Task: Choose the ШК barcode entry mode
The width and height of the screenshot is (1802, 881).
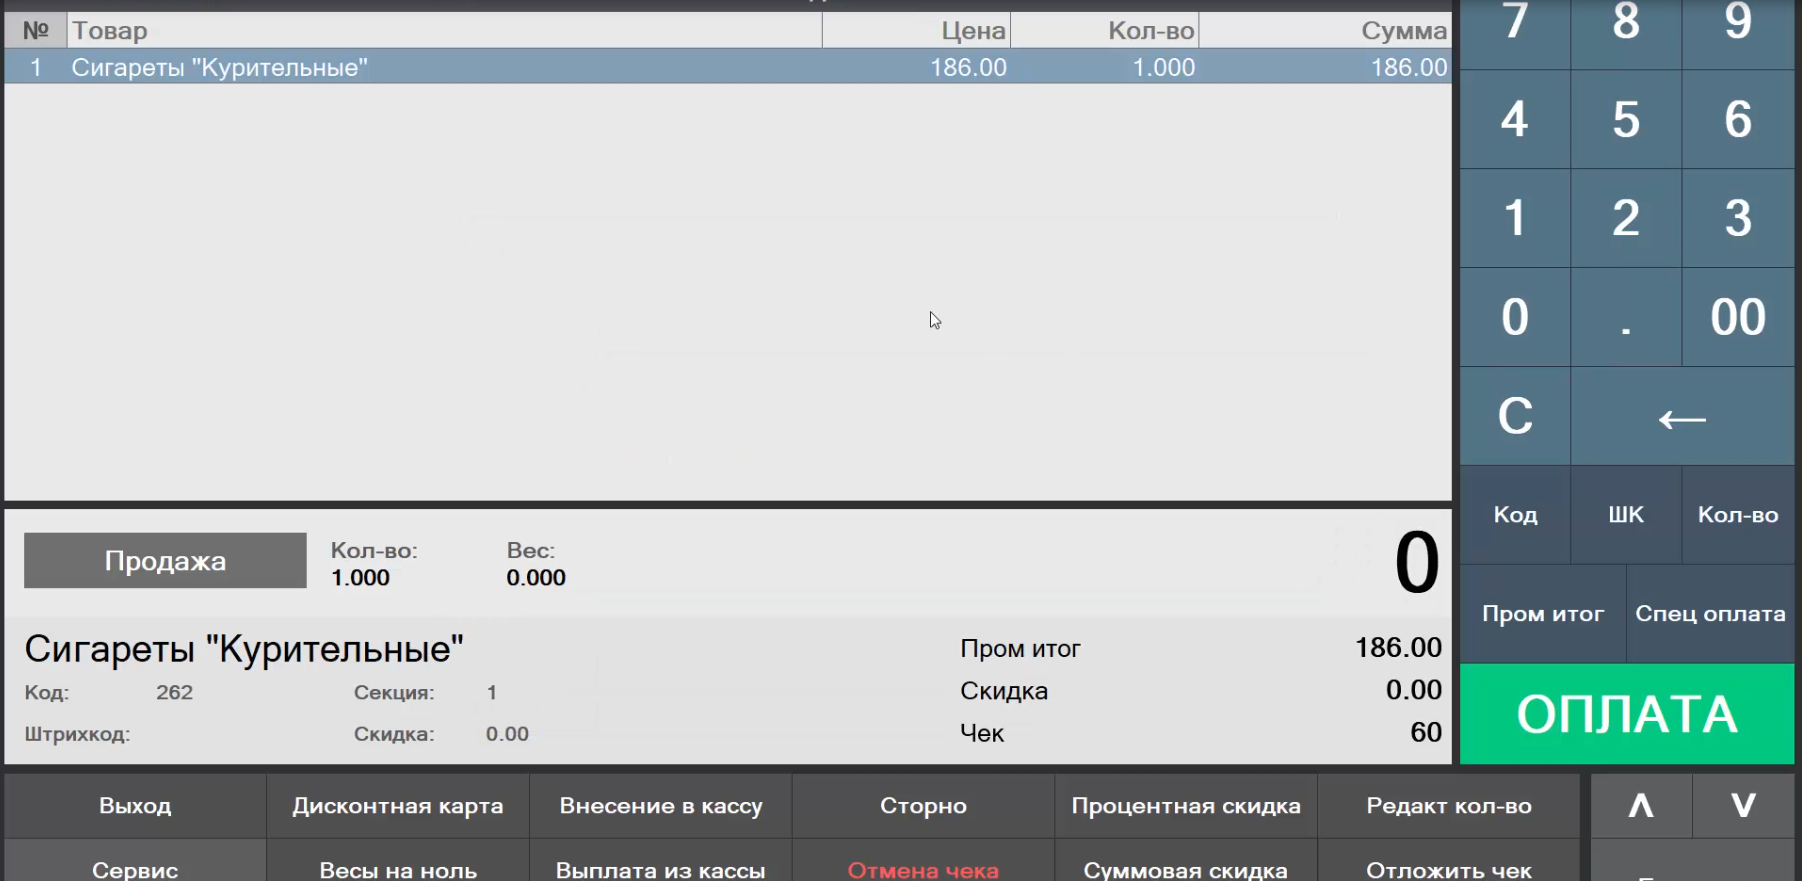Action: point(1626,515)
